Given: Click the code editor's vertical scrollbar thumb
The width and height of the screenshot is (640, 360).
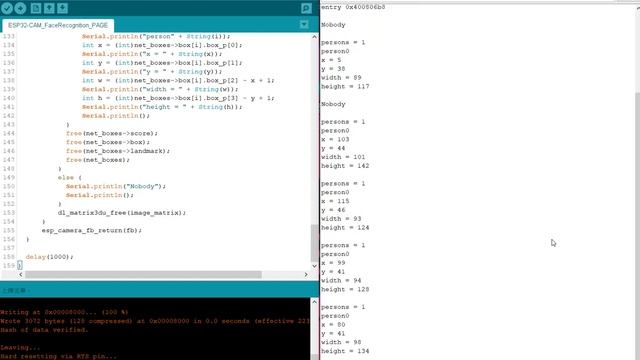Looking at the screenshot, I should click(x=314, y=243).
